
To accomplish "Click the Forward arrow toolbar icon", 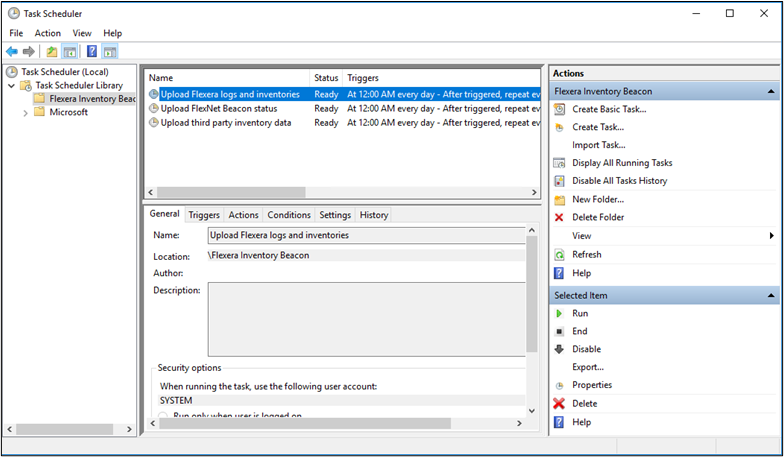I will click(x=28, y=51).
